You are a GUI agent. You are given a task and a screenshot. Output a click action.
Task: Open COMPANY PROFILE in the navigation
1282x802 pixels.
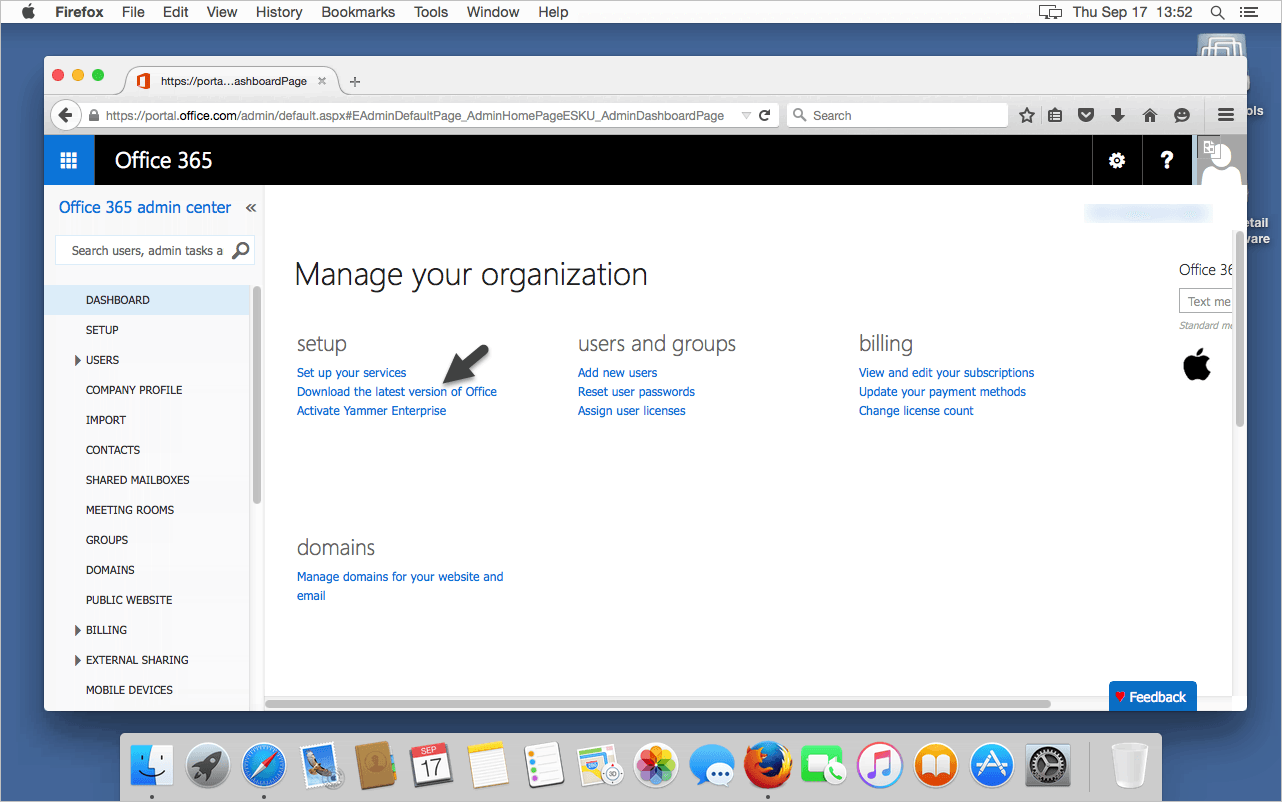click(134, 390)
